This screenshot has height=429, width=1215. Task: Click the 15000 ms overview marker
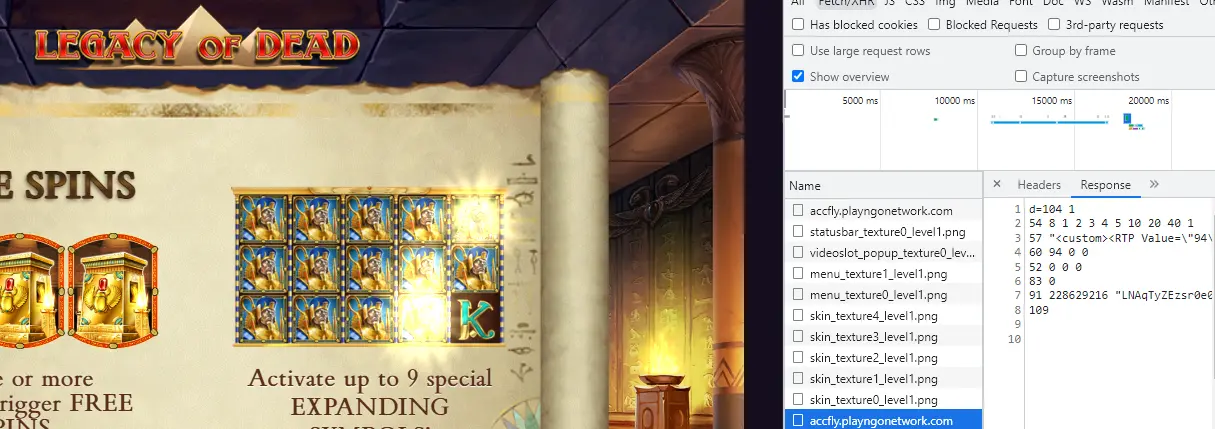click(x=1051, y=101)
